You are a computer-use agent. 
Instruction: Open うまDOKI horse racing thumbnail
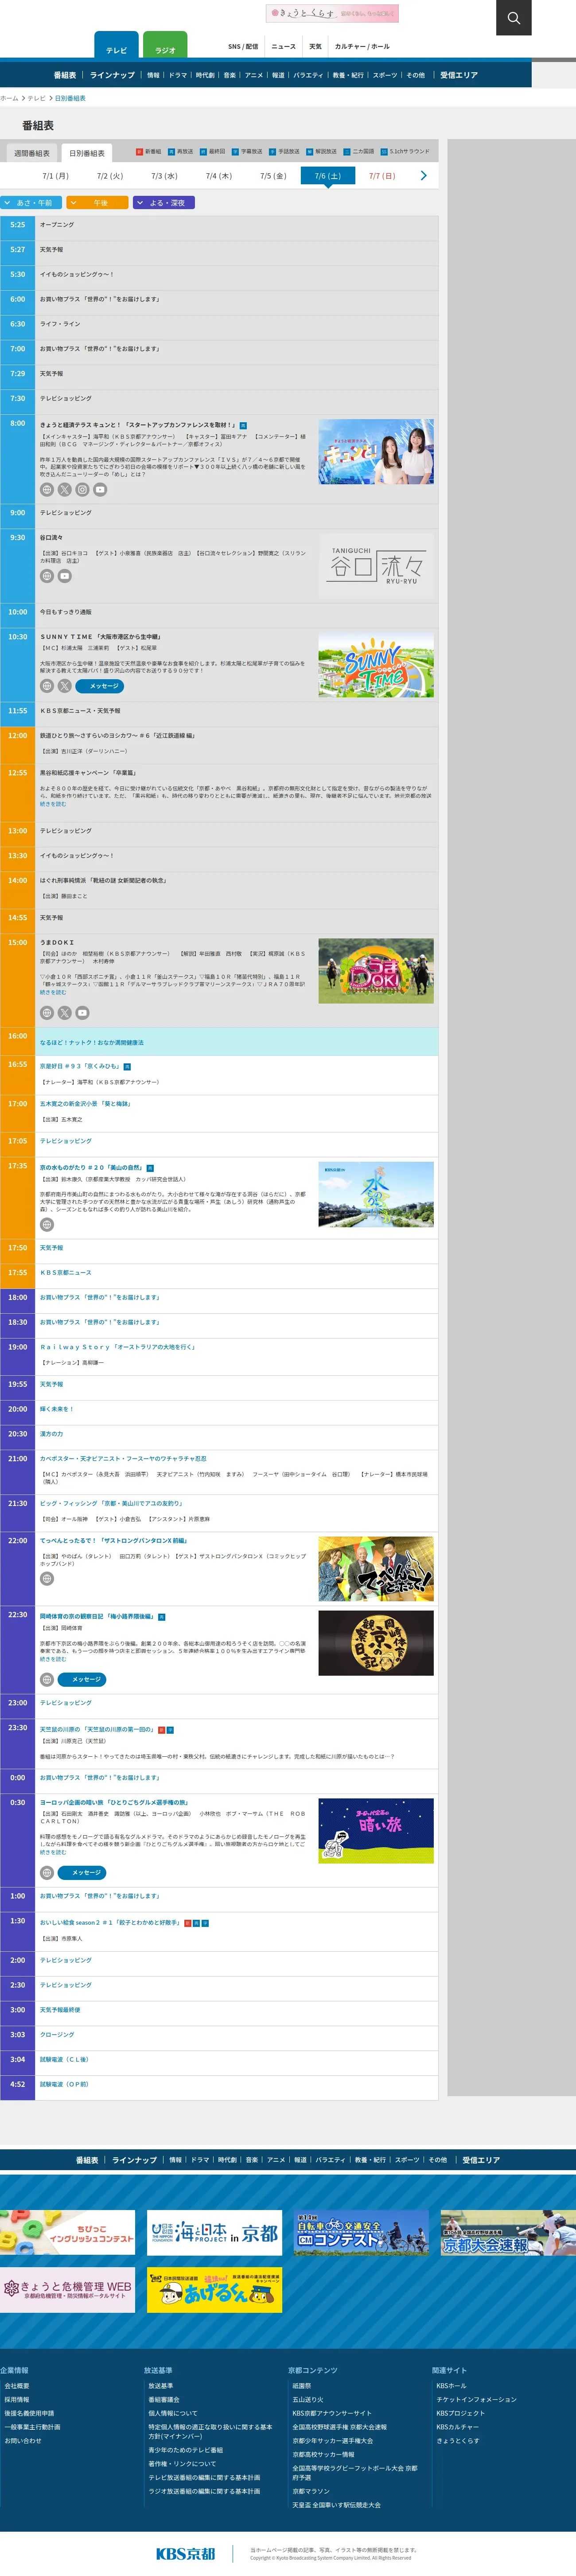376,971
